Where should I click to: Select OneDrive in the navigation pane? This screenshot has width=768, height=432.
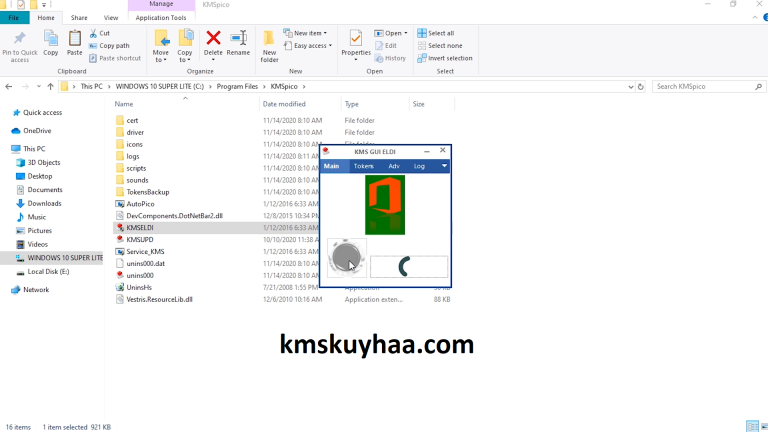[x=37, y=131]
